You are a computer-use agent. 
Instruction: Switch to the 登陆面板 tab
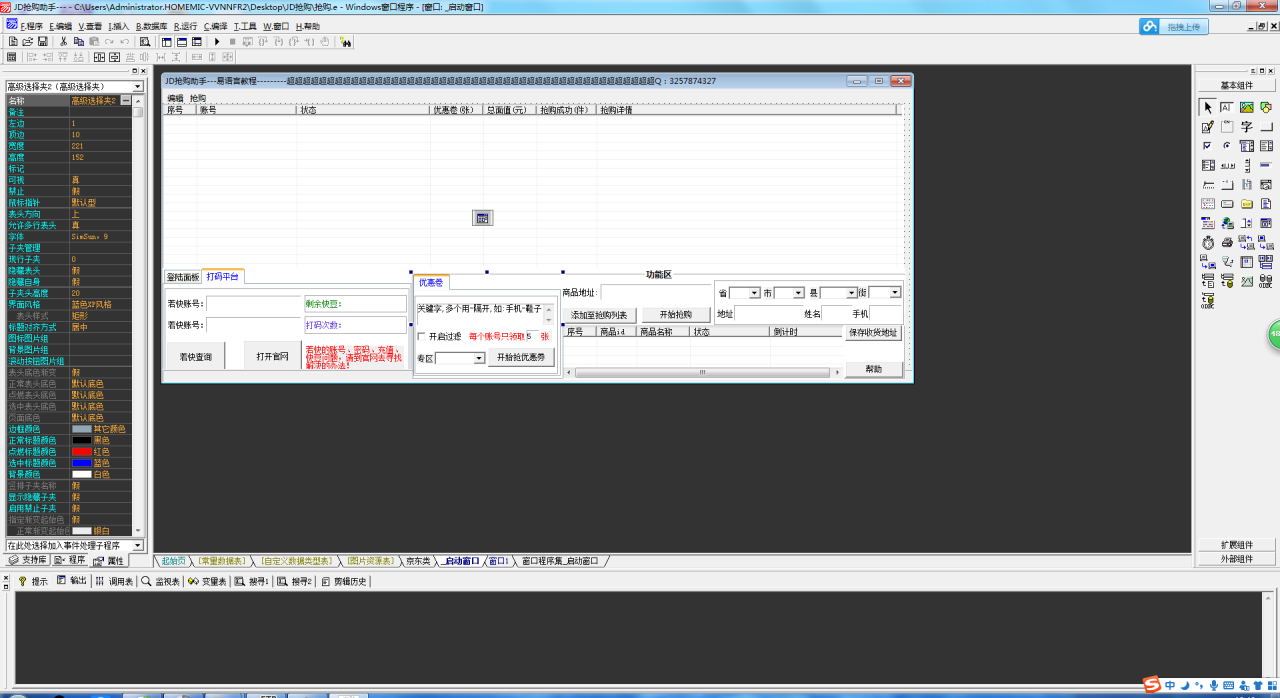pyautogui.click(x=182, y=277)
